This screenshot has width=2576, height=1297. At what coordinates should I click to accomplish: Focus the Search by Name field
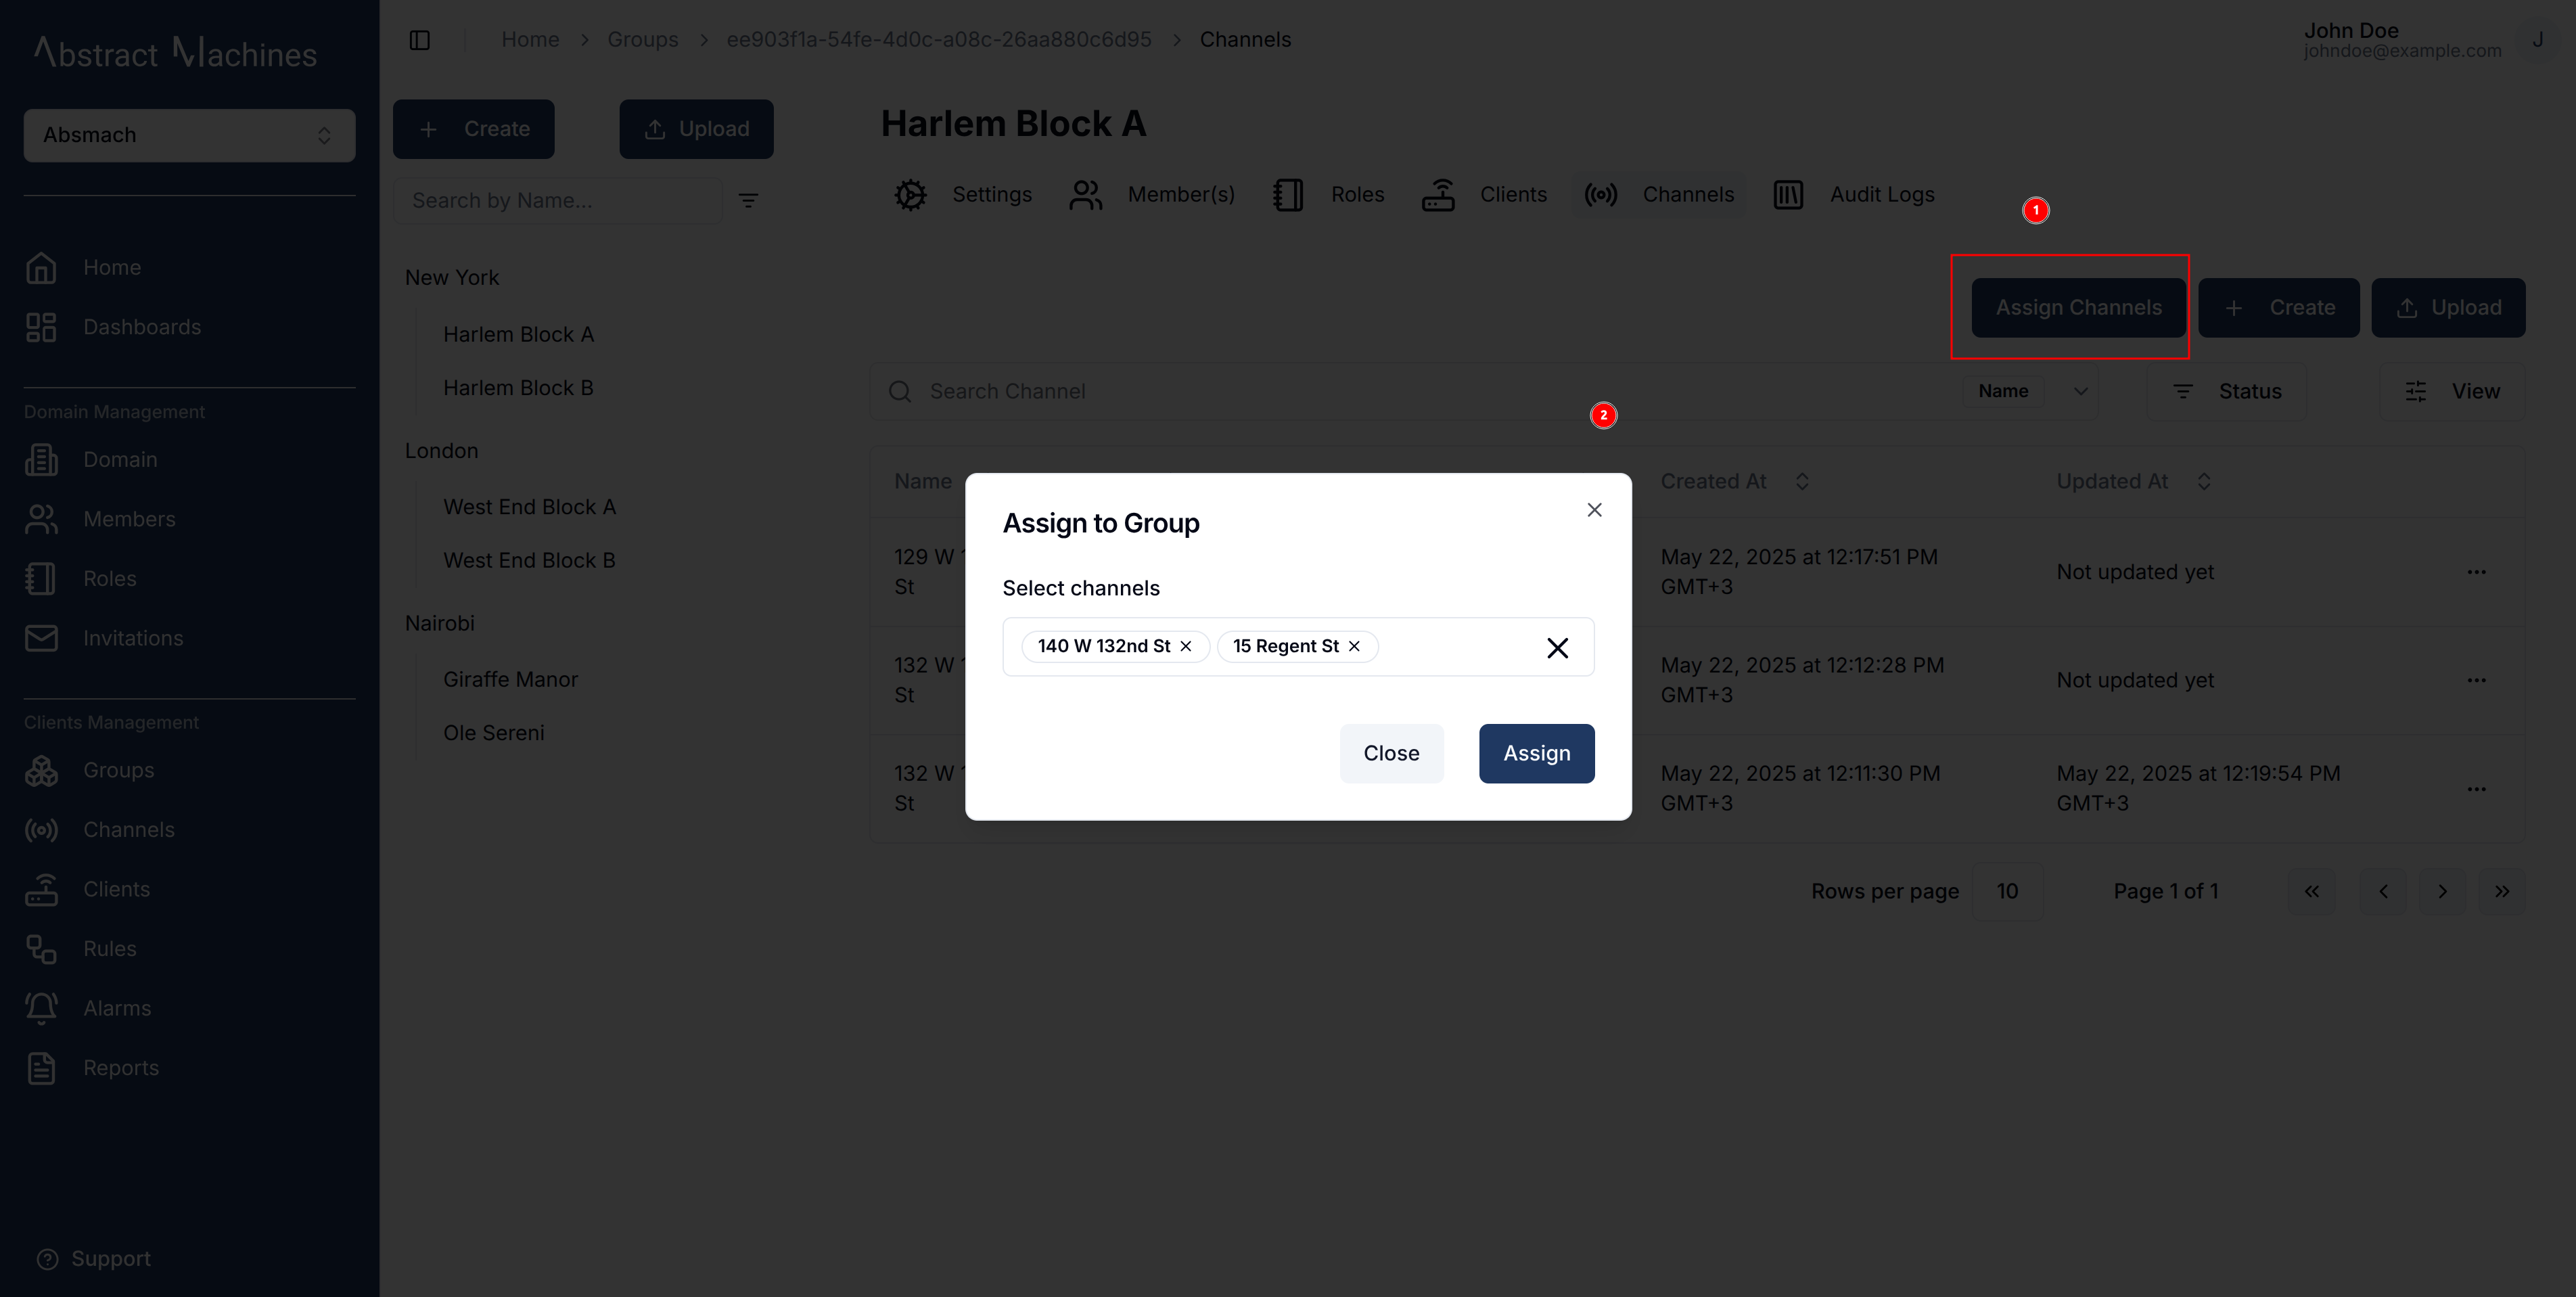[558, 201]
